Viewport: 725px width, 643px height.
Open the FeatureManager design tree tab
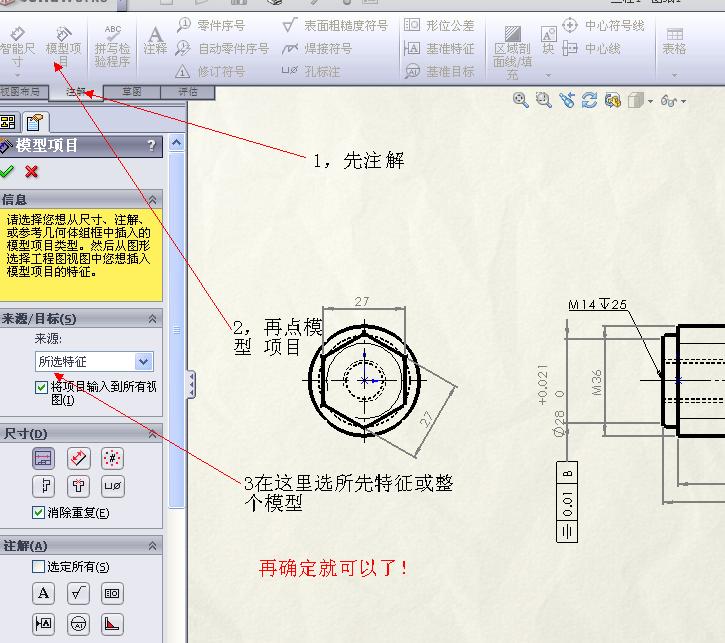9,122
